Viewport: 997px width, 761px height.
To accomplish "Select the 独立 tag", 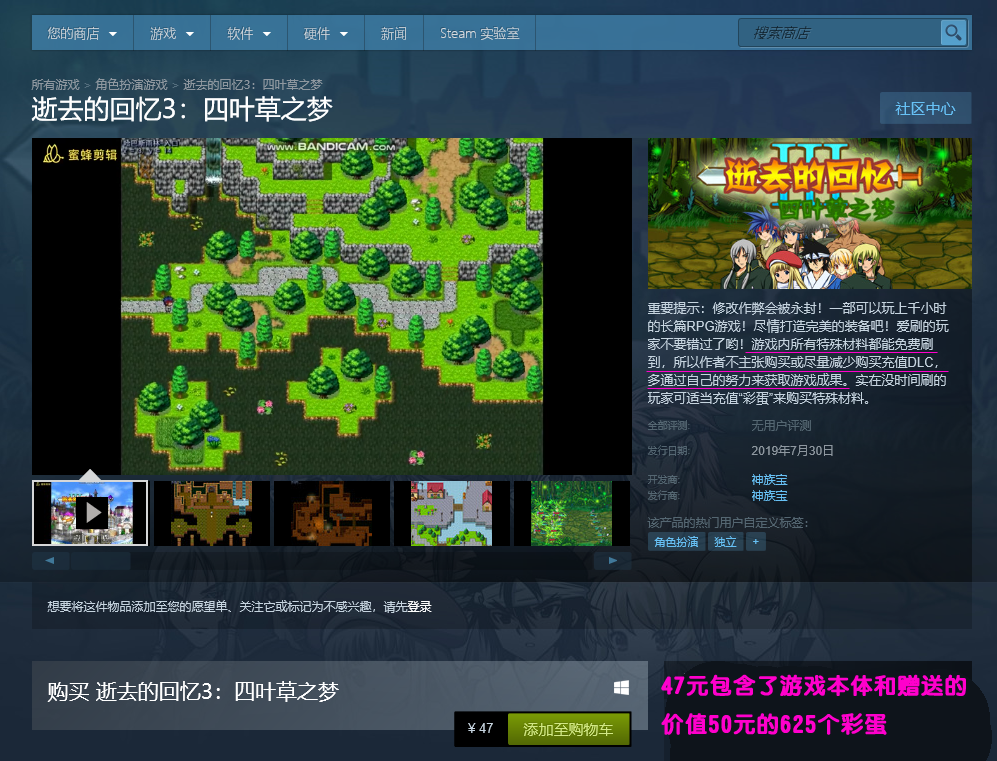I will [x=725, y=542].
